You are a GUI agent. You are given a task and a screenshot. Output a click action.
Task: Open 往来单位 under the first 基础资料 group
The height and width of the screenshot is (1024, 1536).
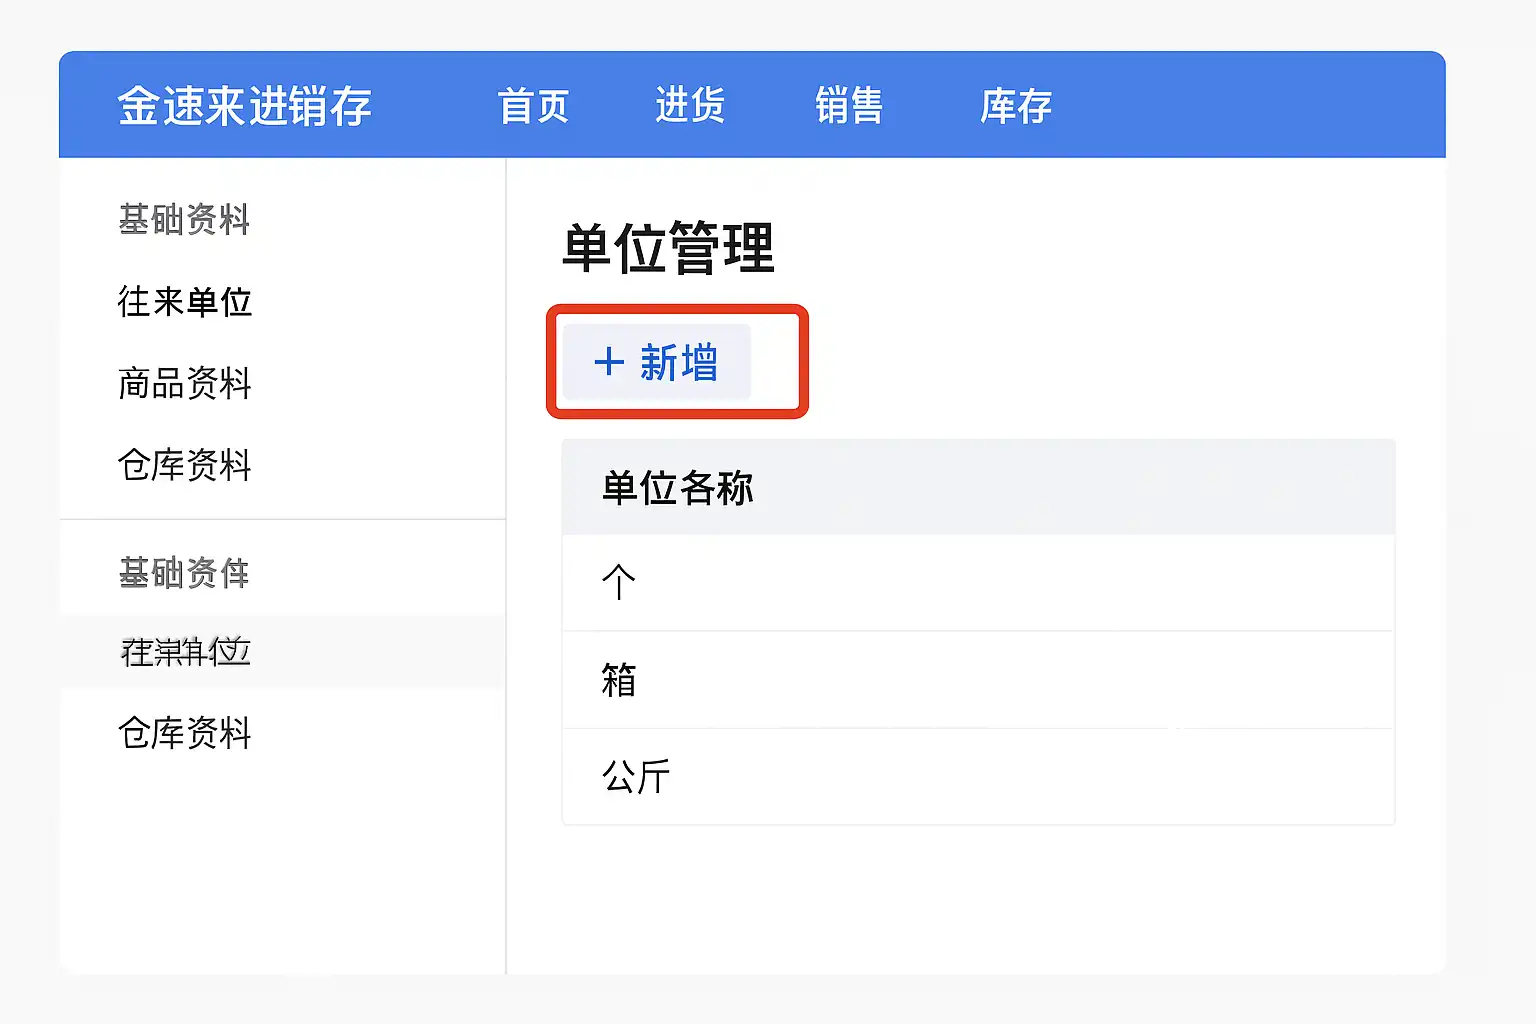pyautogui.click(x=184, y=302)
